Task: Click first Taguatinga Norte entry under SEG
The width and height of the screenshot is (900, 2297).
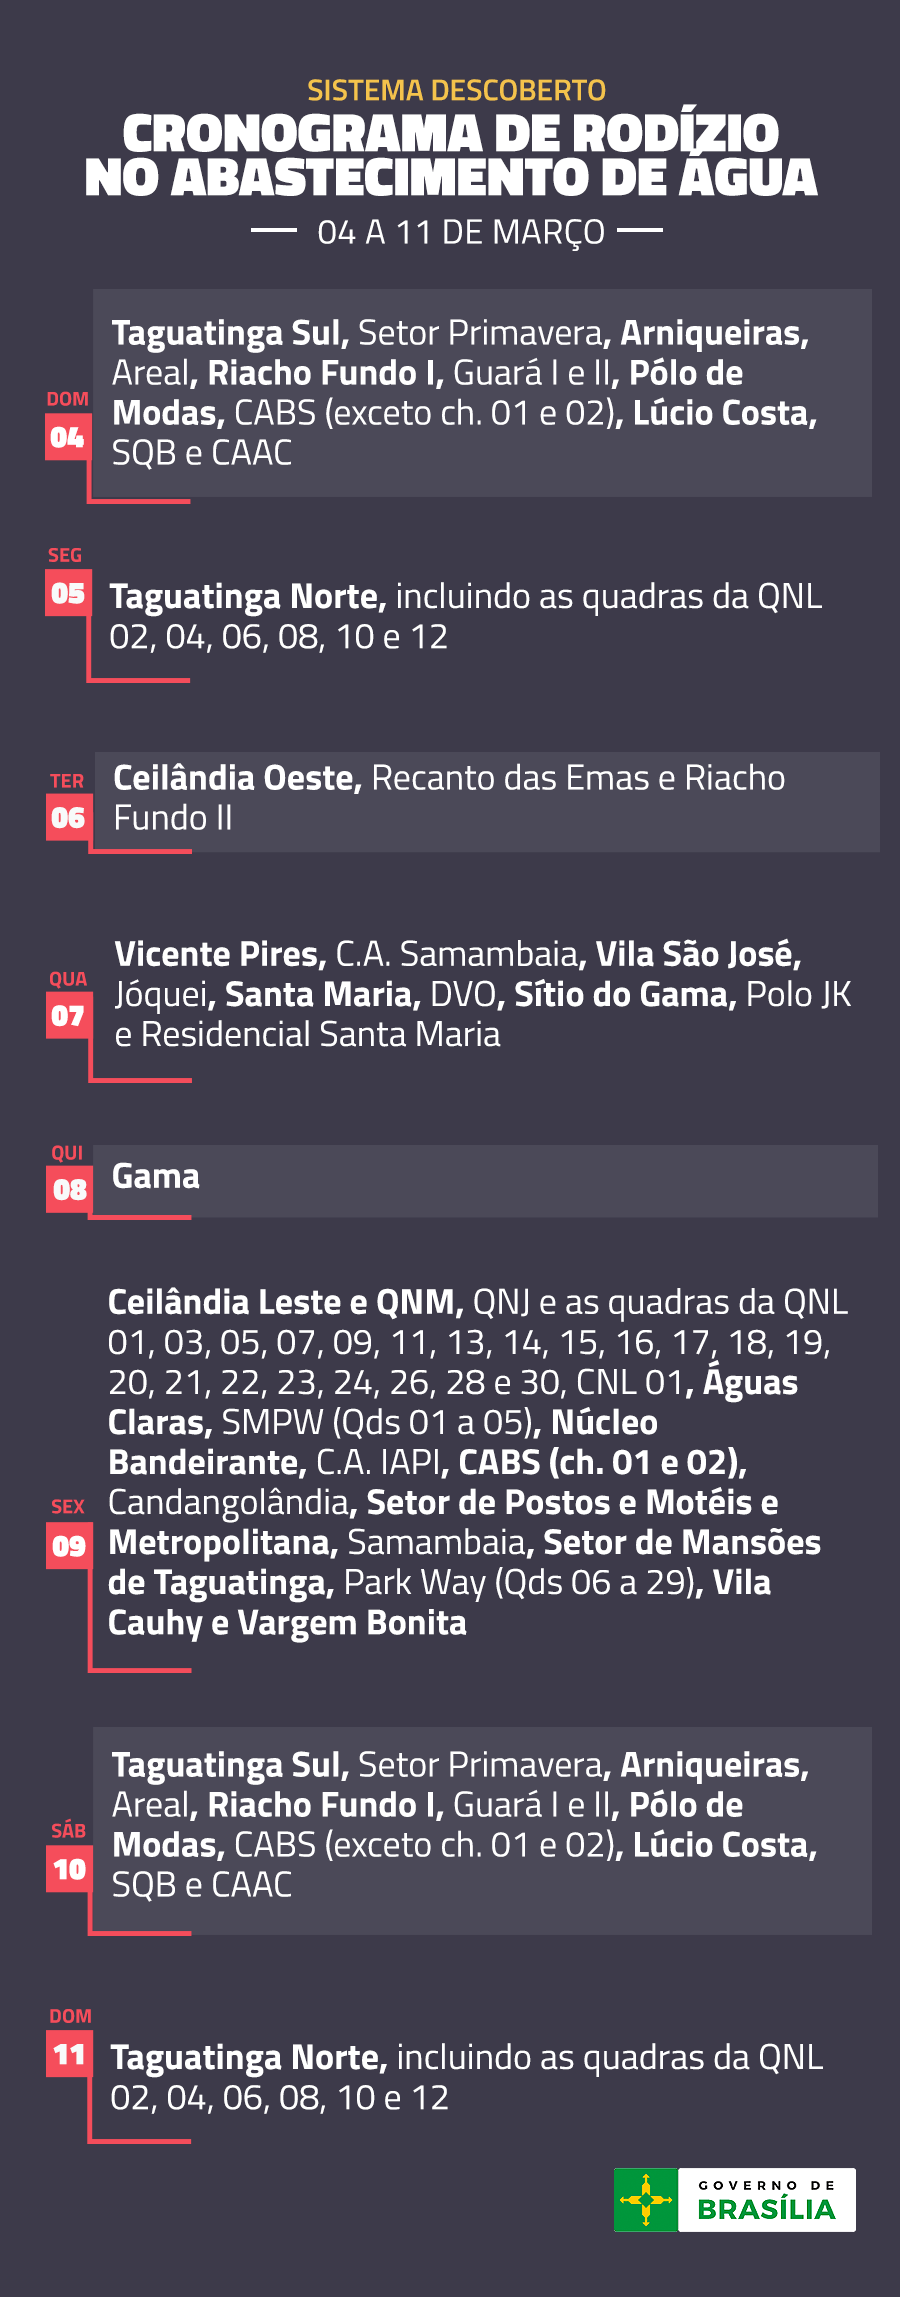Action: click(466, 616)
